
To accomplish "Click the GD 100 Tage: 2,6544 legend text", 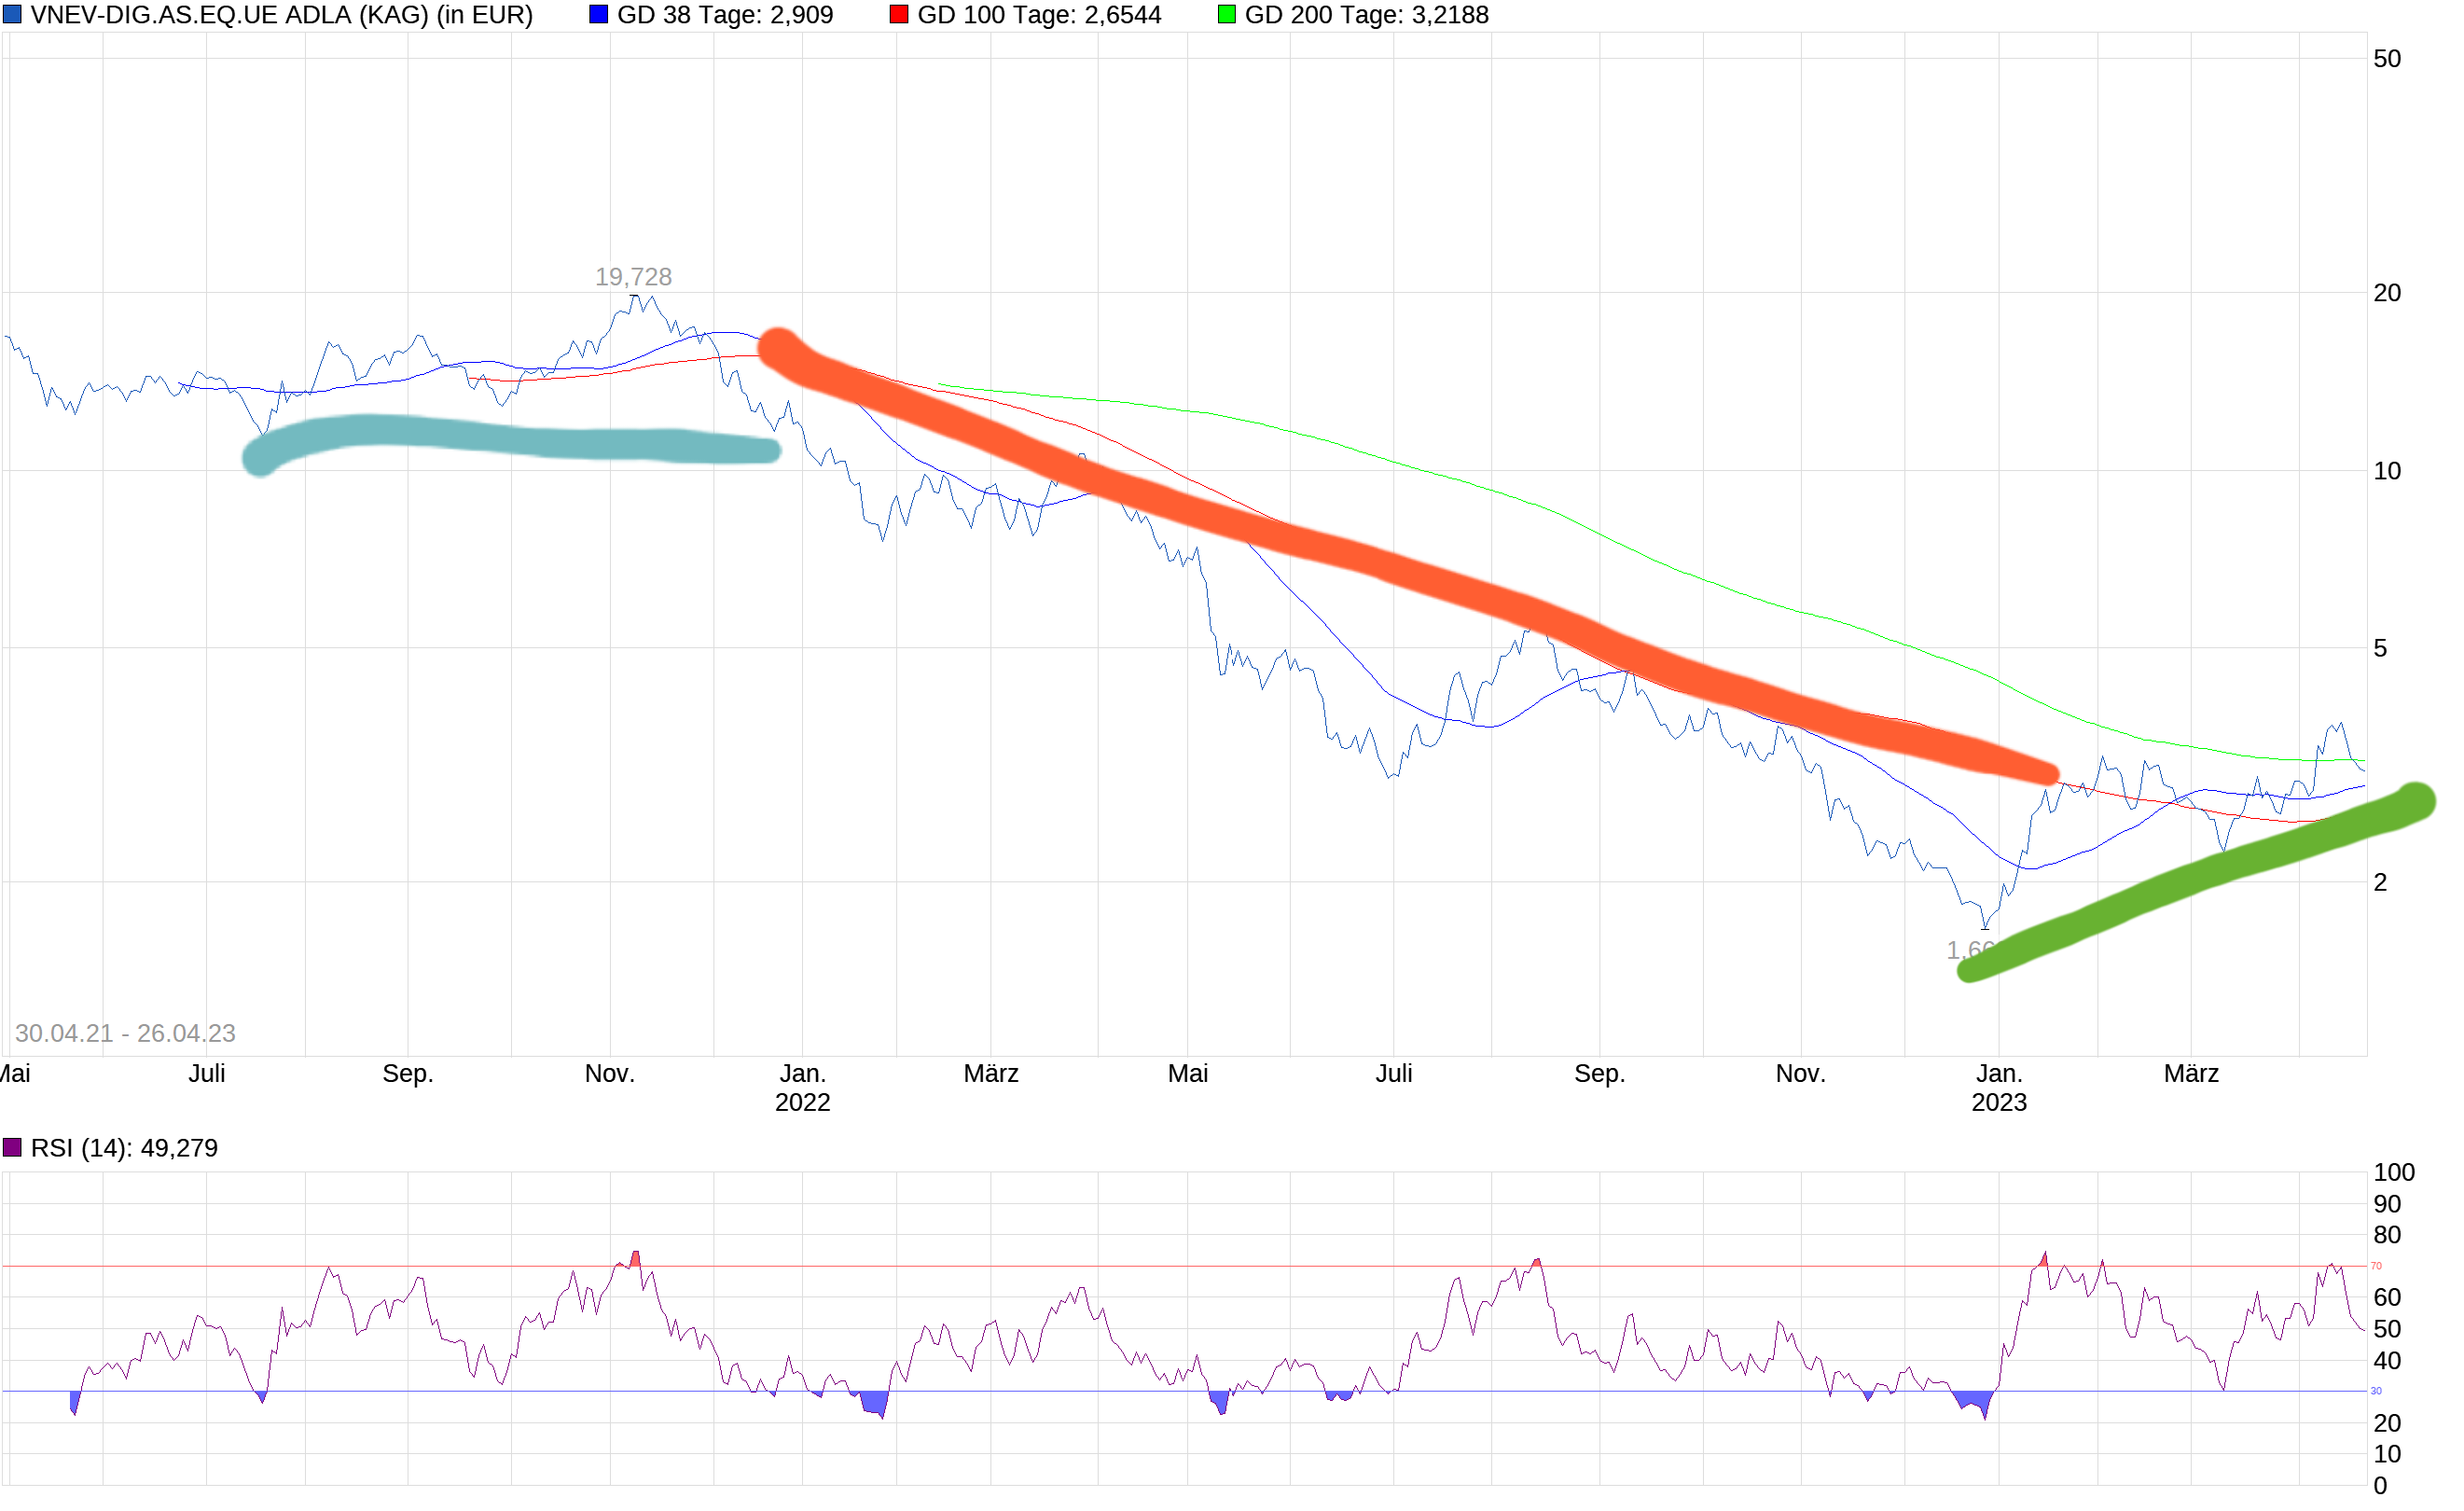I will point(1039,15).
